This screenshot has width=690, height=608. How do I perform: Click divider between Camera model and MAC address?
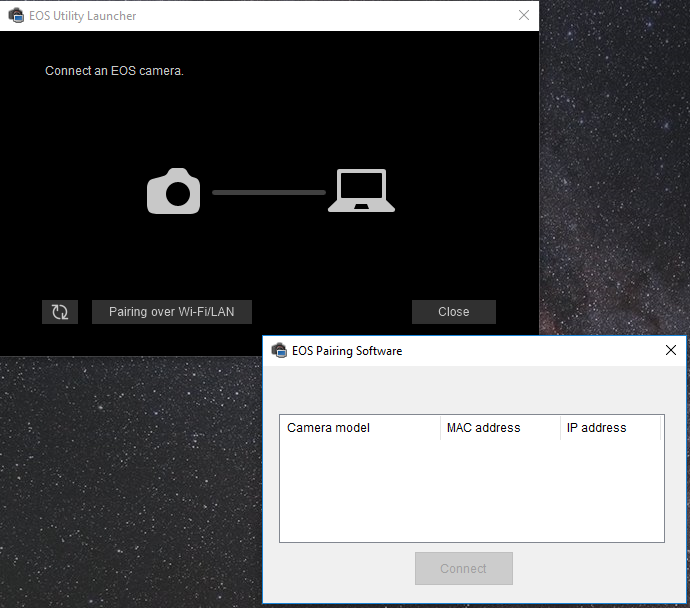pyautogui.click(x=440, y=428)
